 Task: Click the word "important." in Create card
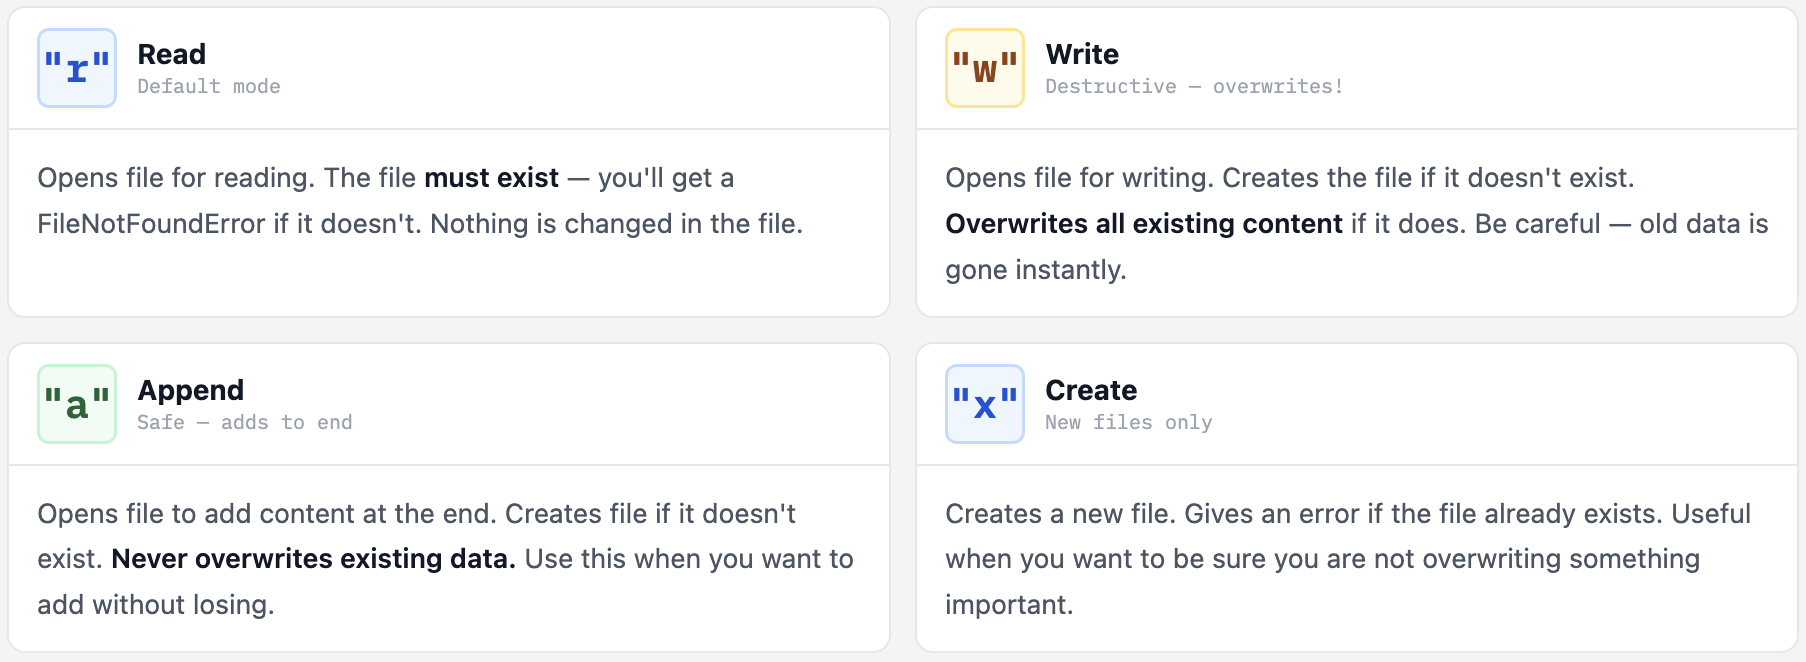point(1008,605)
